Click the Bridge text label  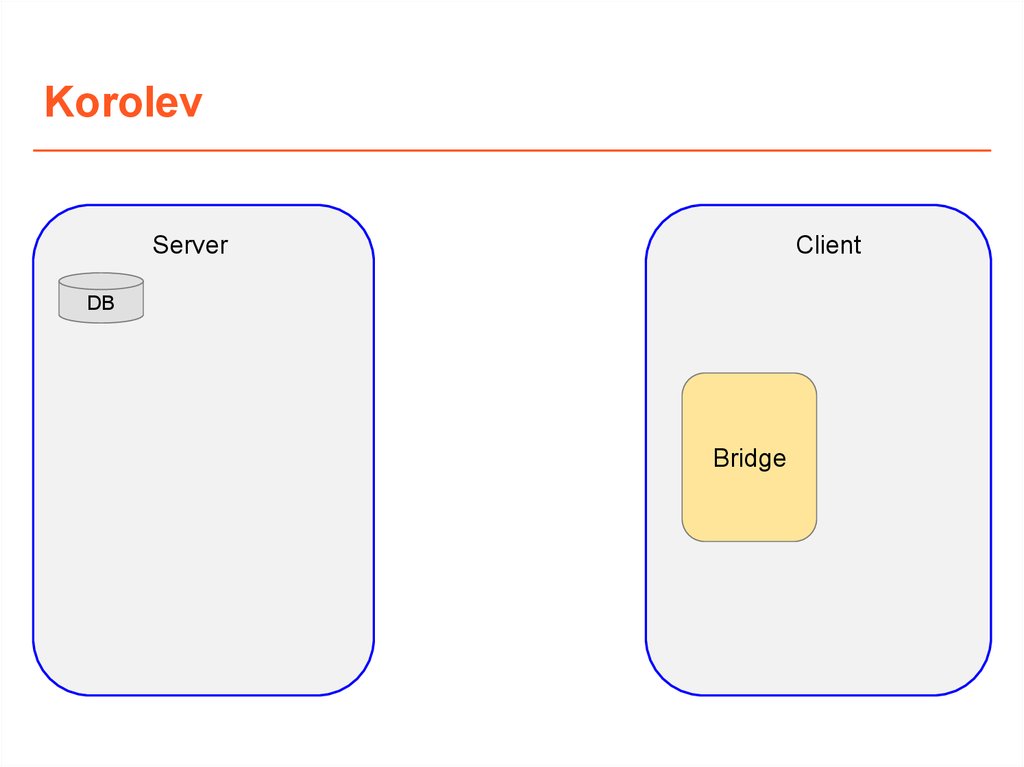749,458
